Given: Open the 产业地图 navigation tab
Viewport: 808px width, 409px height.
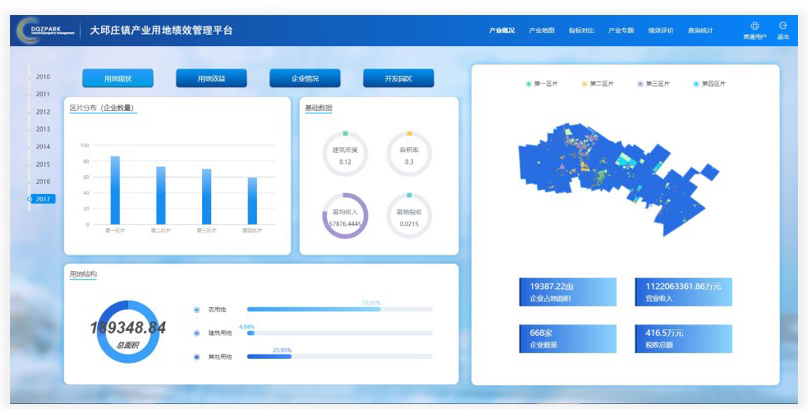Looking at the screenshot, I should [x=541, y=30].
